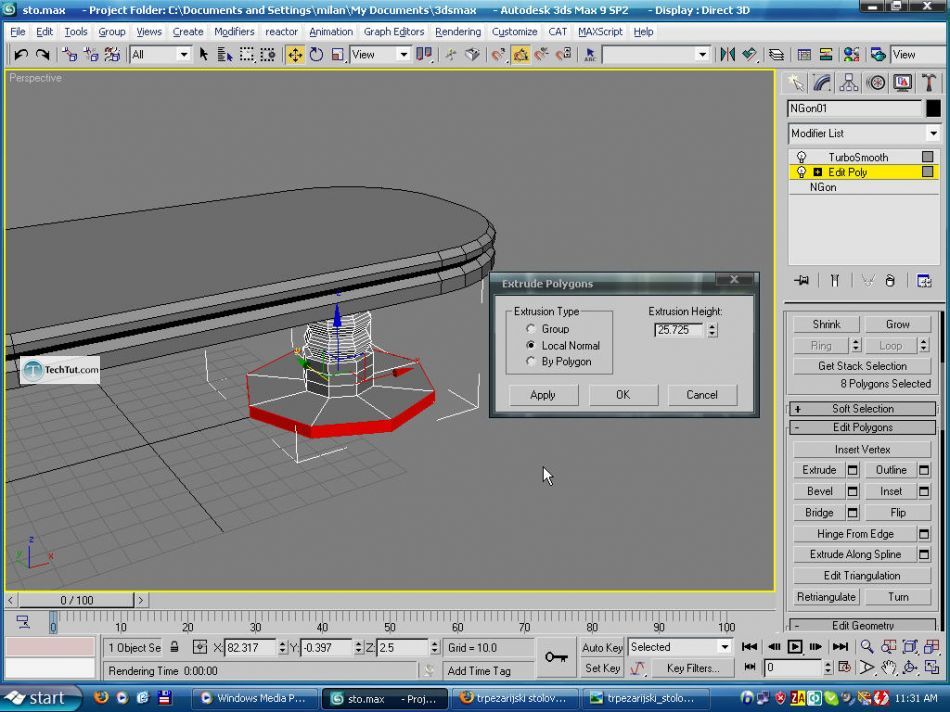Activate Select and Move tool
950x712 pixels.
[x=295, y=55]
